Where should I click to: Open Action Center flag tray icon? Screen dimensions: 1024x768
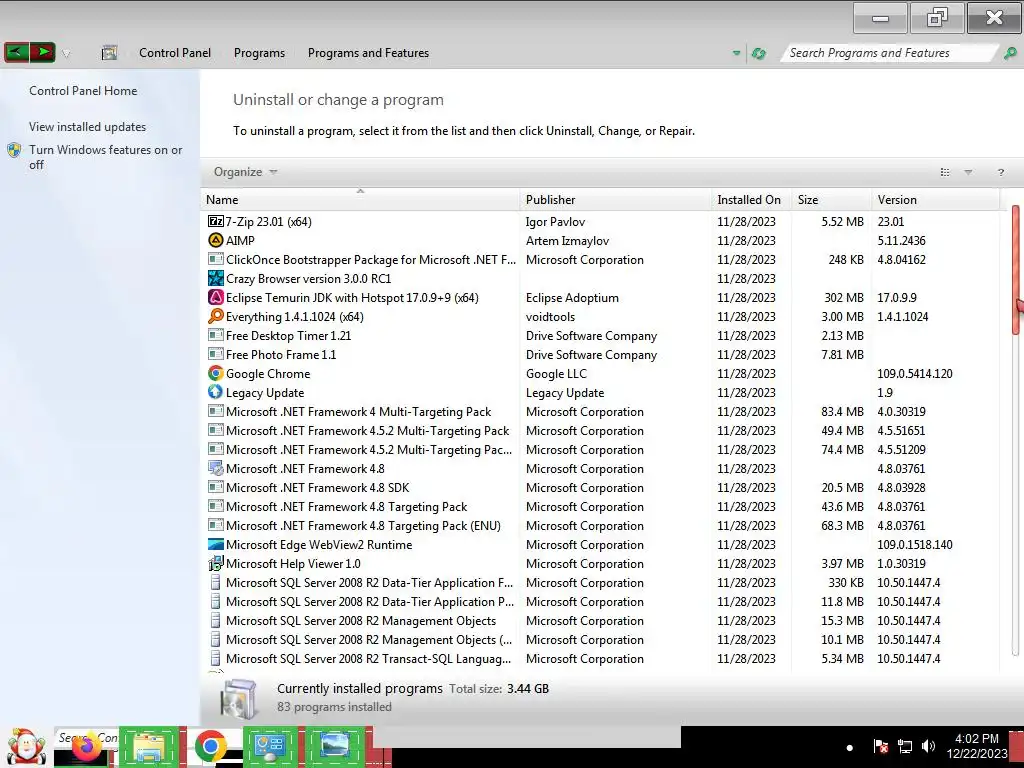click(880, 746)
